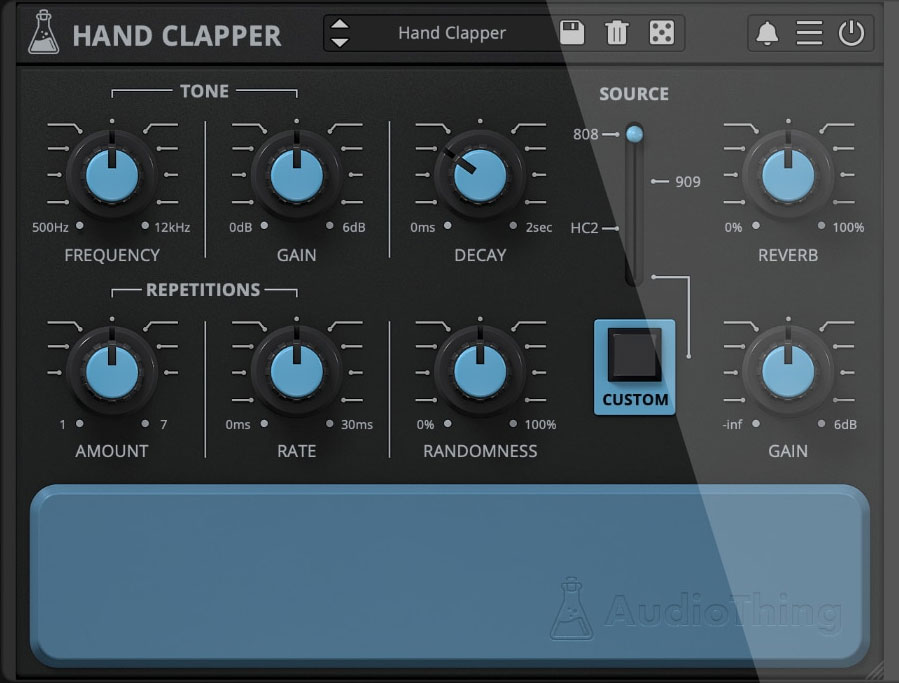Click the HAND CLAPPER title text
This screenshot has width=899, height=683.
tap(177, 36)
